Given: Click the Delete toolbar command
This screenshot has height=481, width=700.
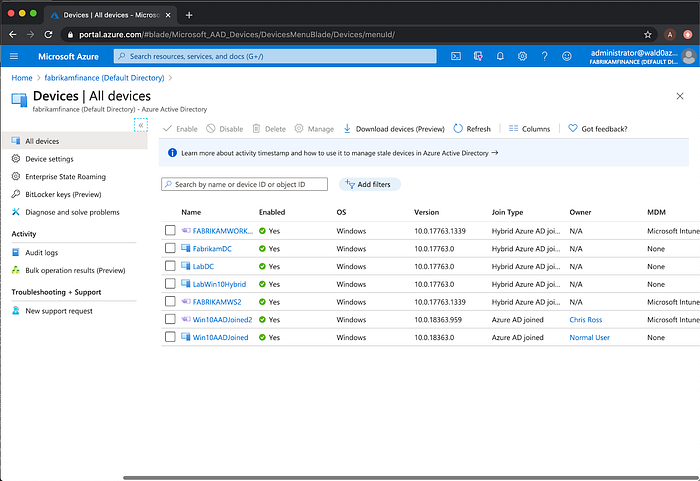Looking at the screenshot, I should [269, 129].
